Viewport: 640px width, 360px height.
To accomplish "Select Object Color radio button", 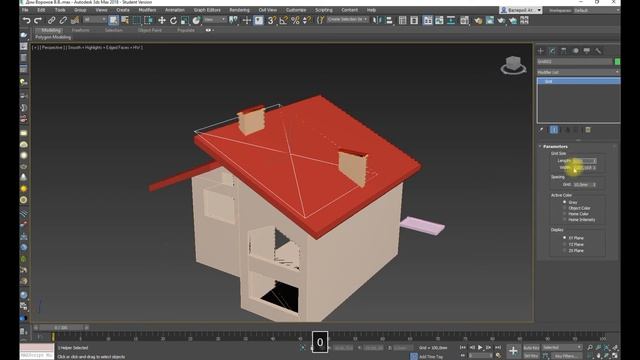I will pos(565,208).
